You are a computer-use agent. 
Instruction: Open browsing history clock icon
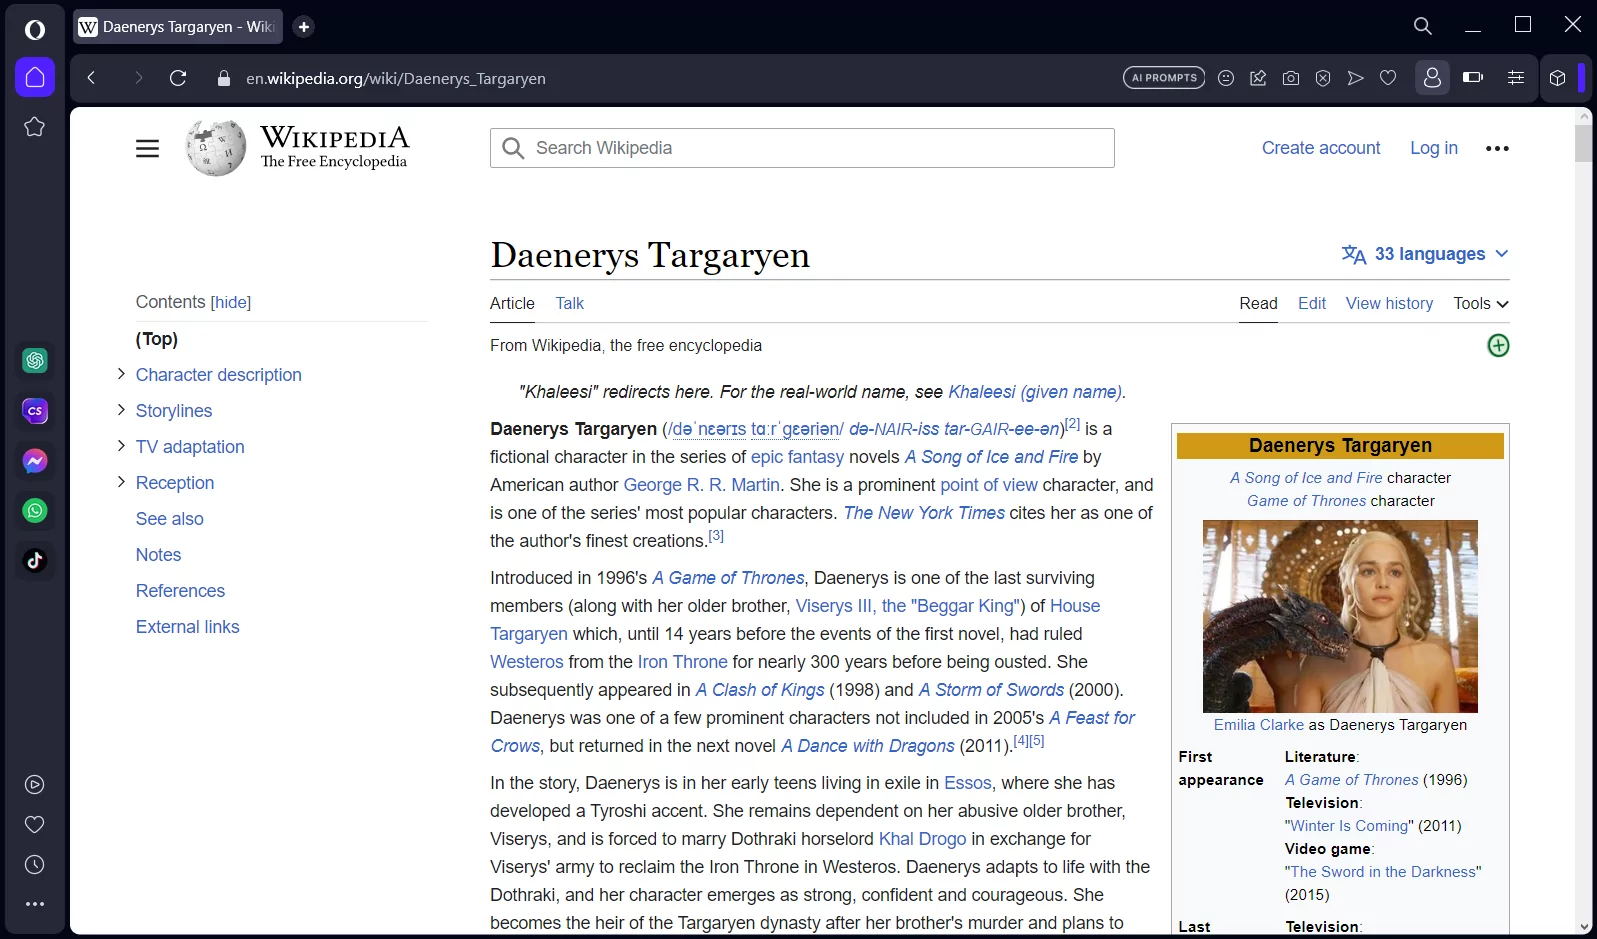pyautogui.click(x=35, y=865)
